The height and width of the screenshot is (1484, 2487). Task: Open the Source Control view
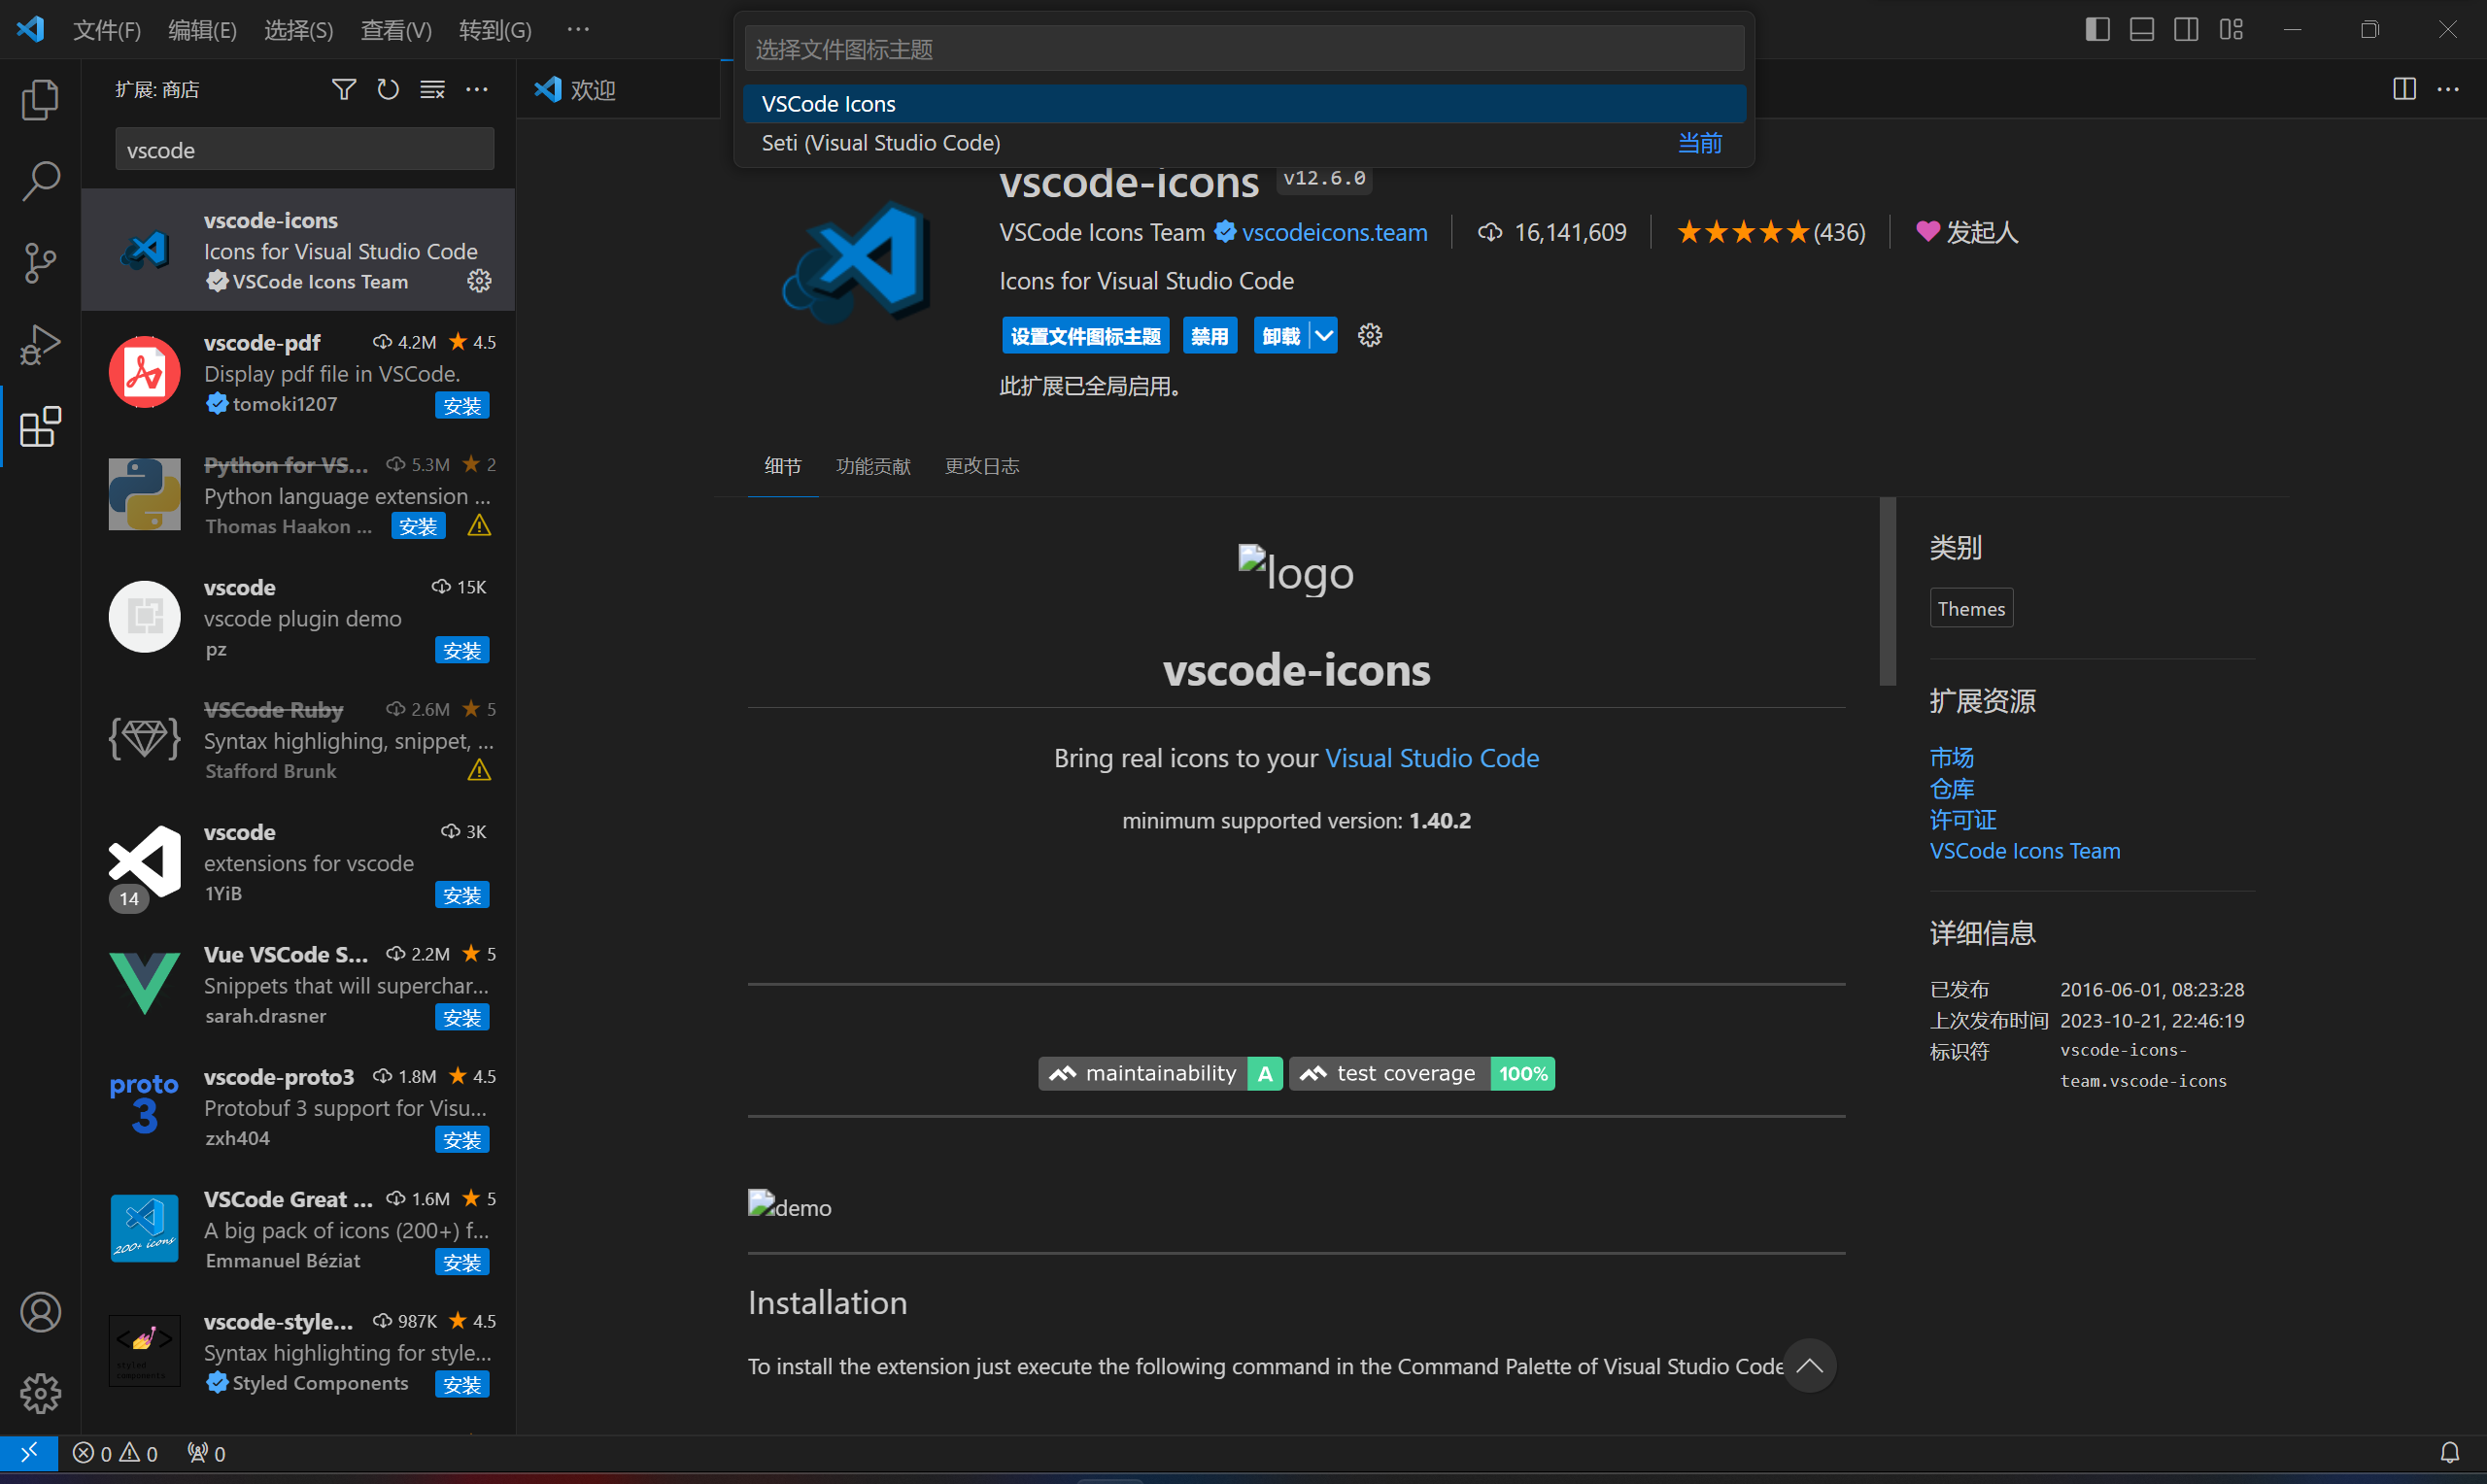(x=40, y=263)
